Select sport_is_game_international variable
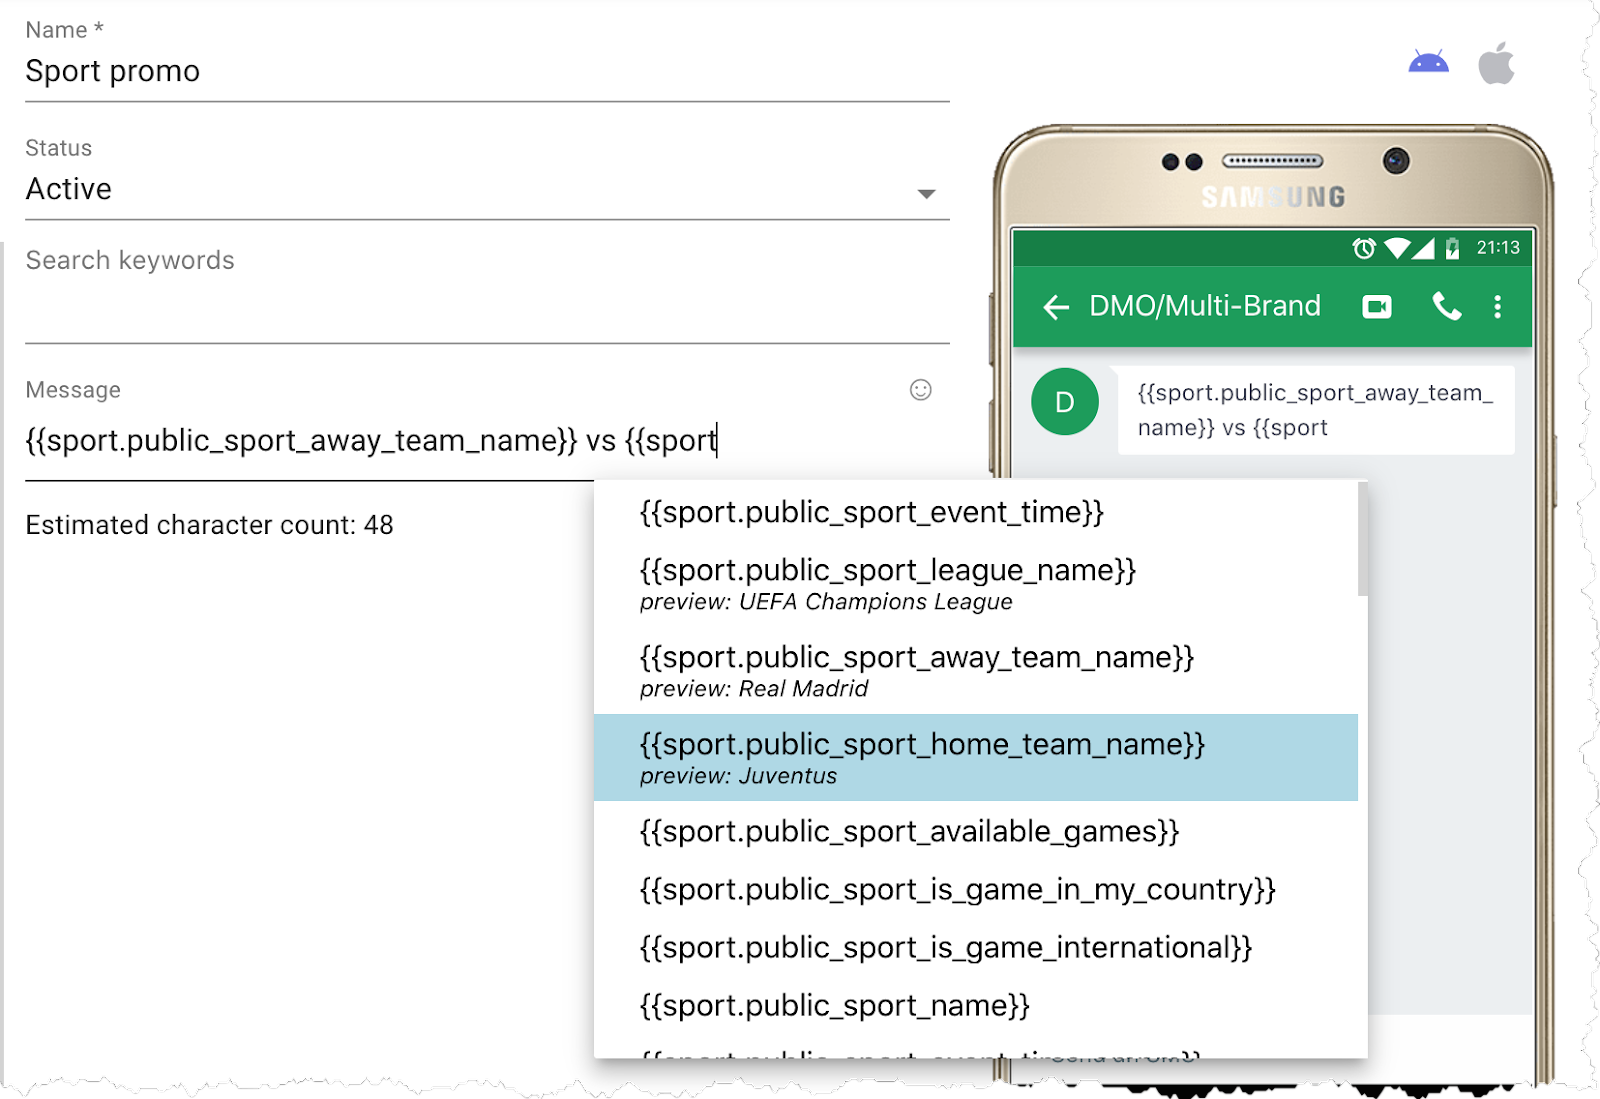Image resolution: width=1600 pixels, height=1099 pixels. (x=945, y=948)
